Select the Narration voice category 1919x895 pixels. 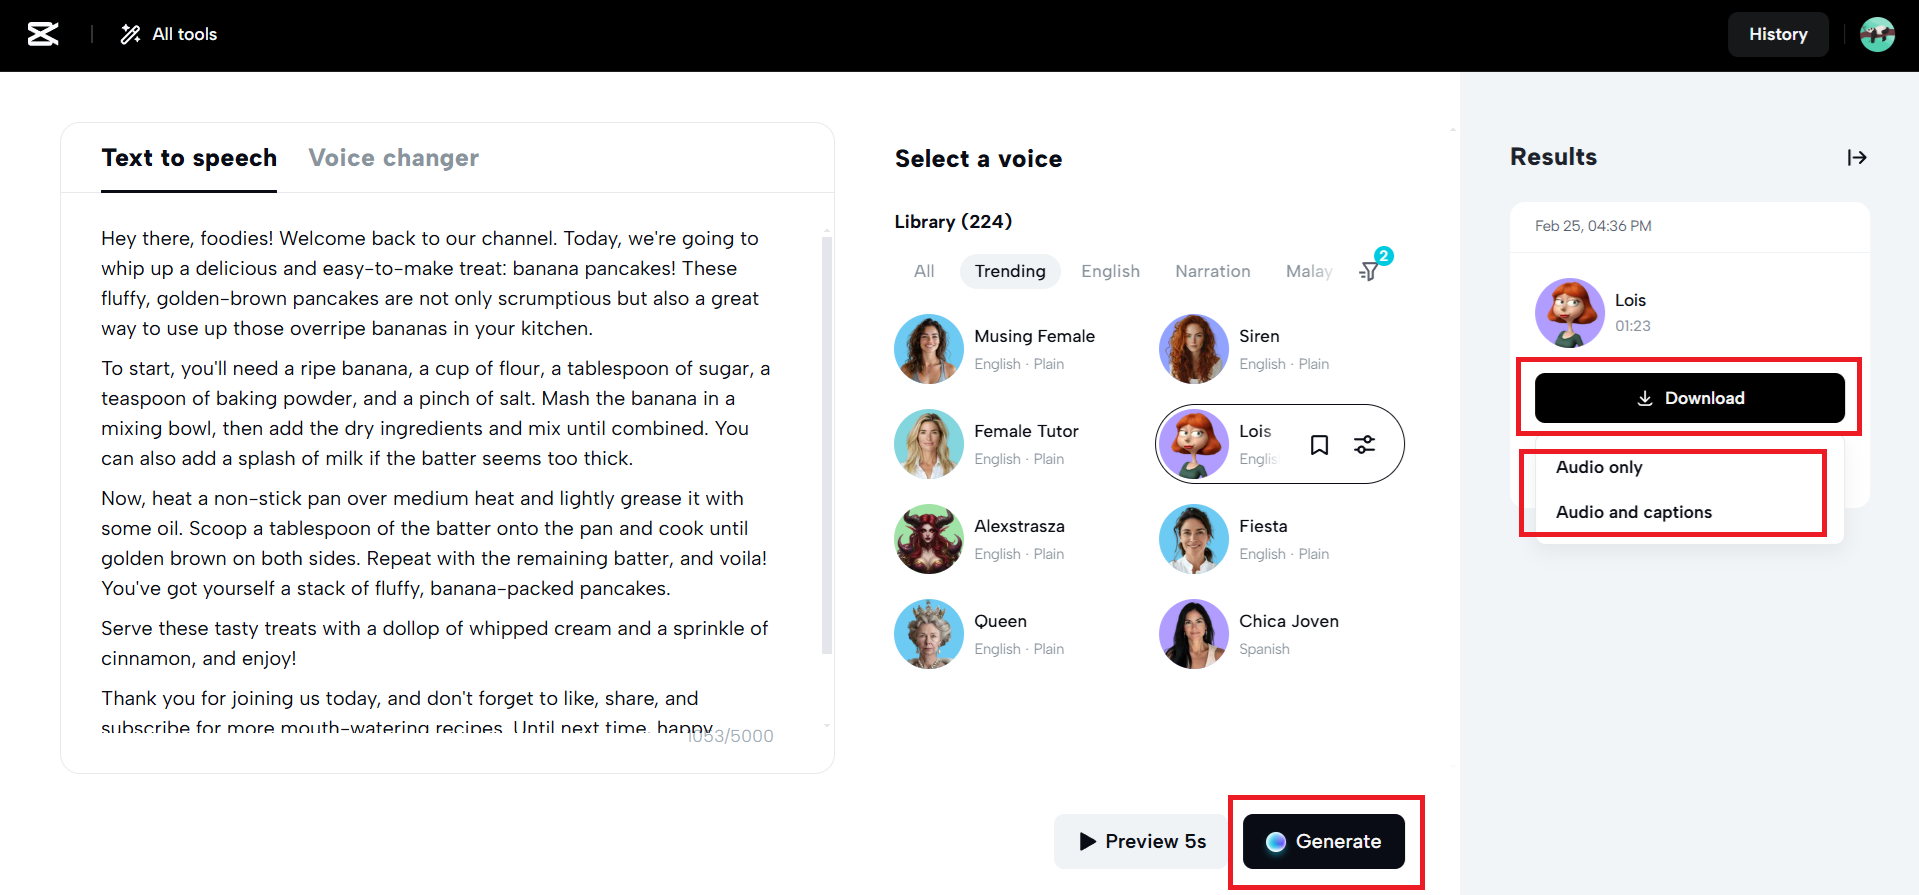point(1212,271)
